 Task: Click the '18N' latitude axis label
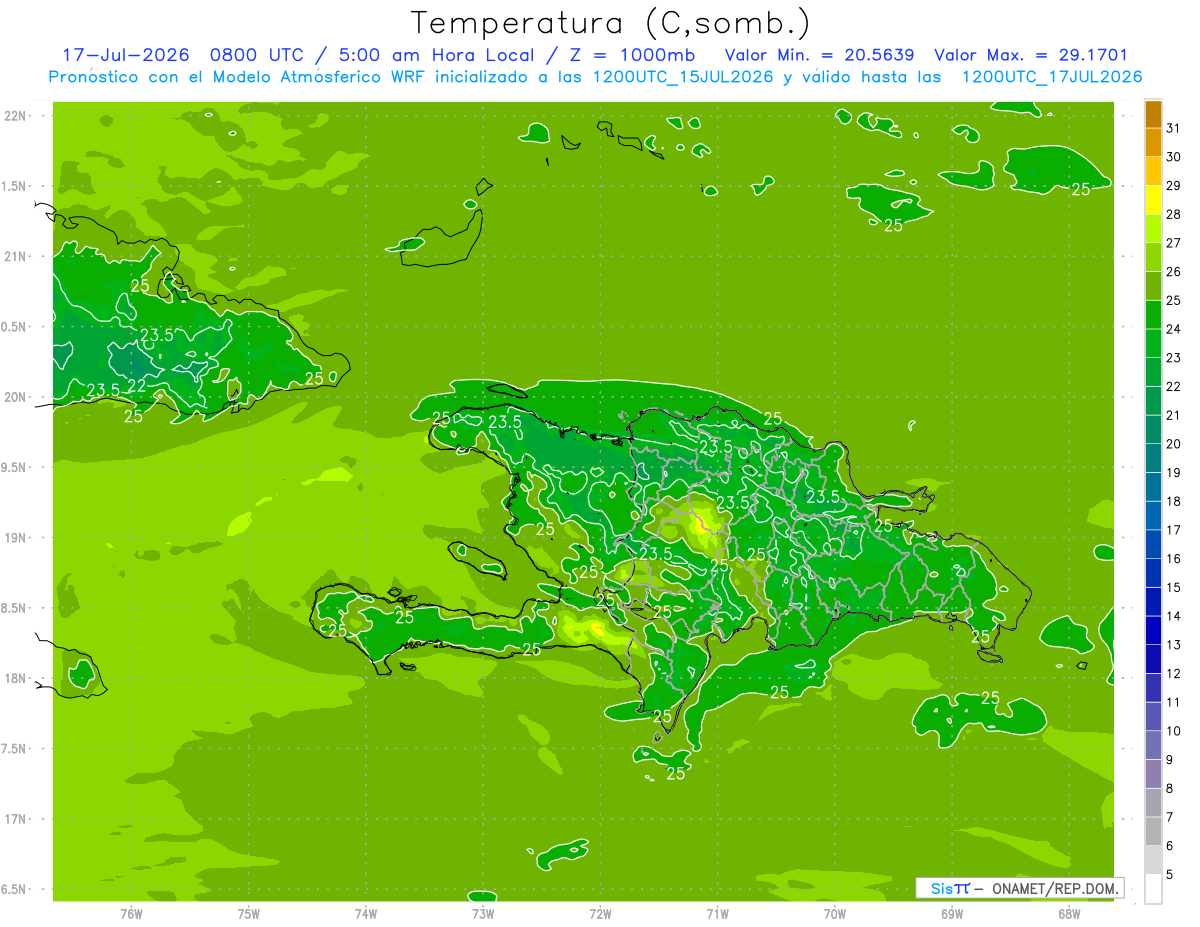(x=17, y=678)
